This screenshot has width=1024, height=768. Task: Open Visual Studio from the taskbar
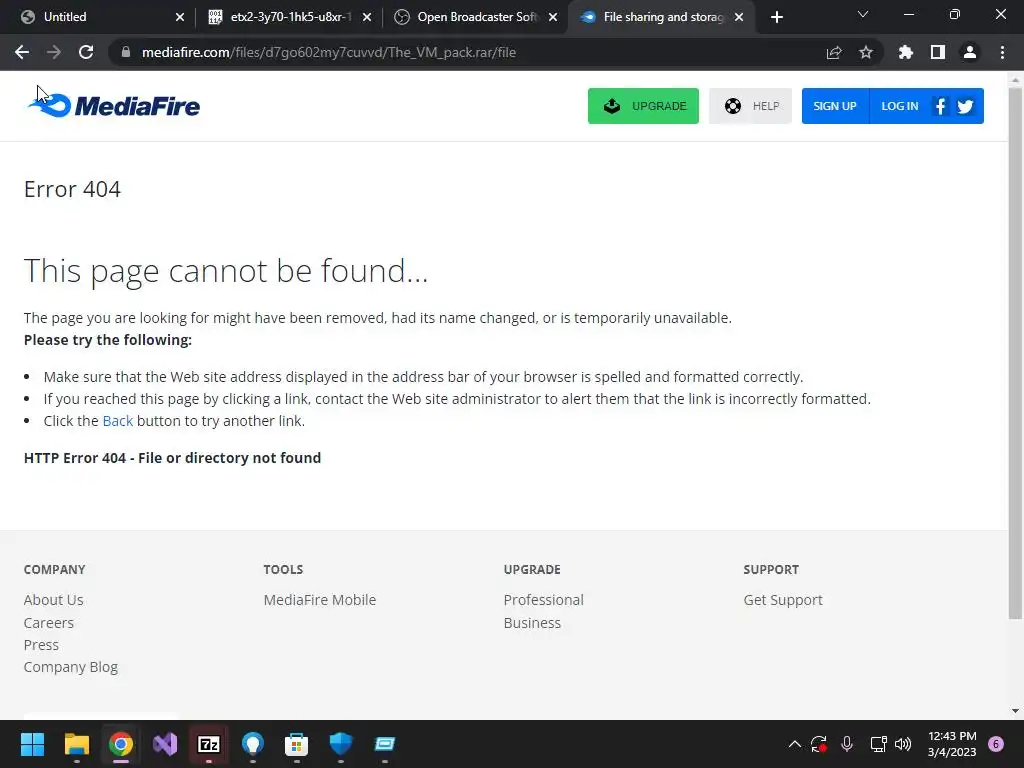click(165, 744)
